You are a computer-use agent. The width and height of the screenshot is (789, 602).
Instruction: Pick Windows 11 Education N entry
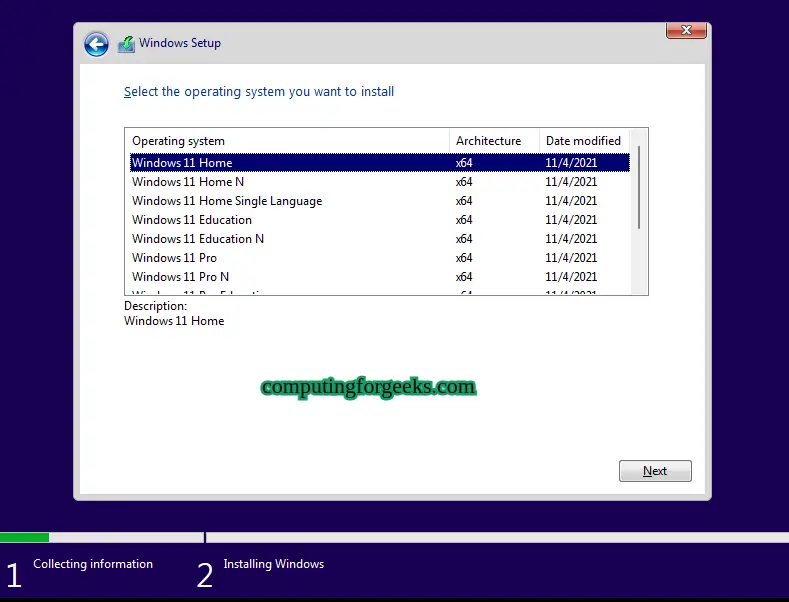(380, 239)
